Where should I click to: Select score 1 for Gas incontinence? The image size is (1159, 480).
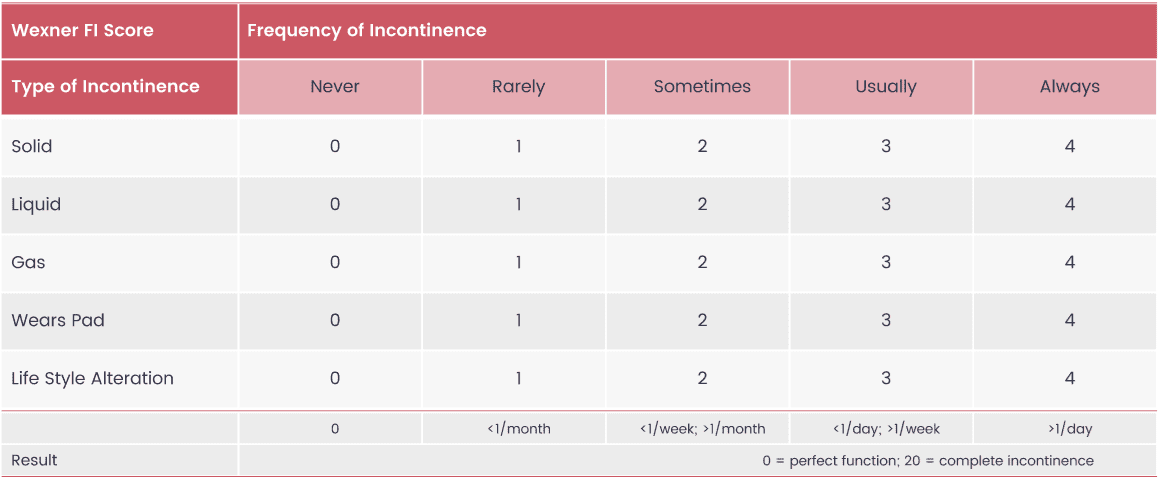518,263
